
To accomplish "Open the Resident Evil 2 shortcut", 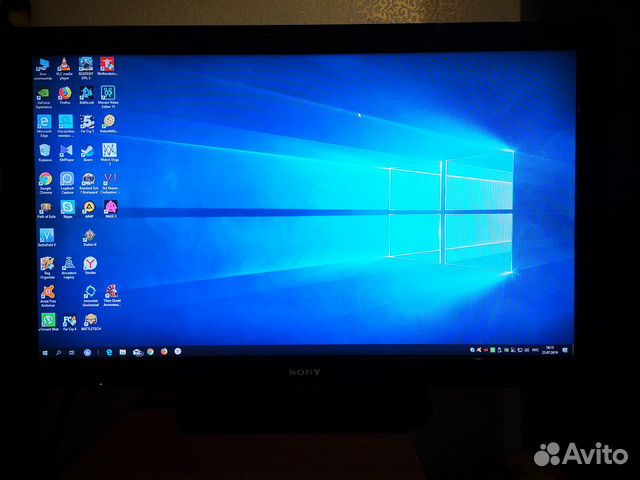I will tap(86, 68).
